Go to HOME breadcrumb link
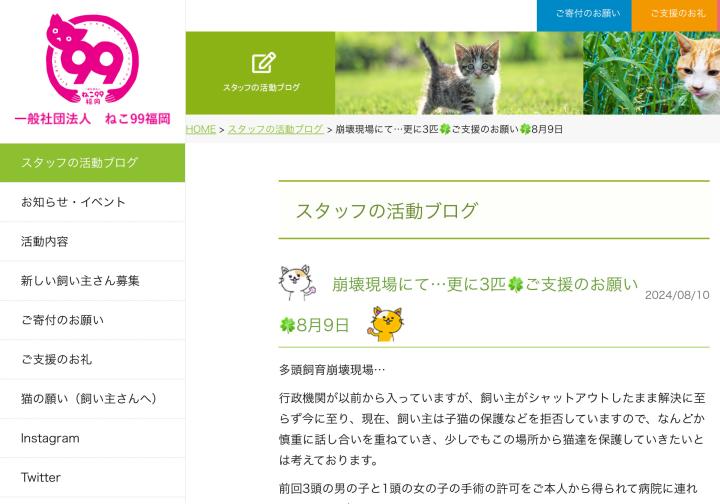 coord(201,129)
